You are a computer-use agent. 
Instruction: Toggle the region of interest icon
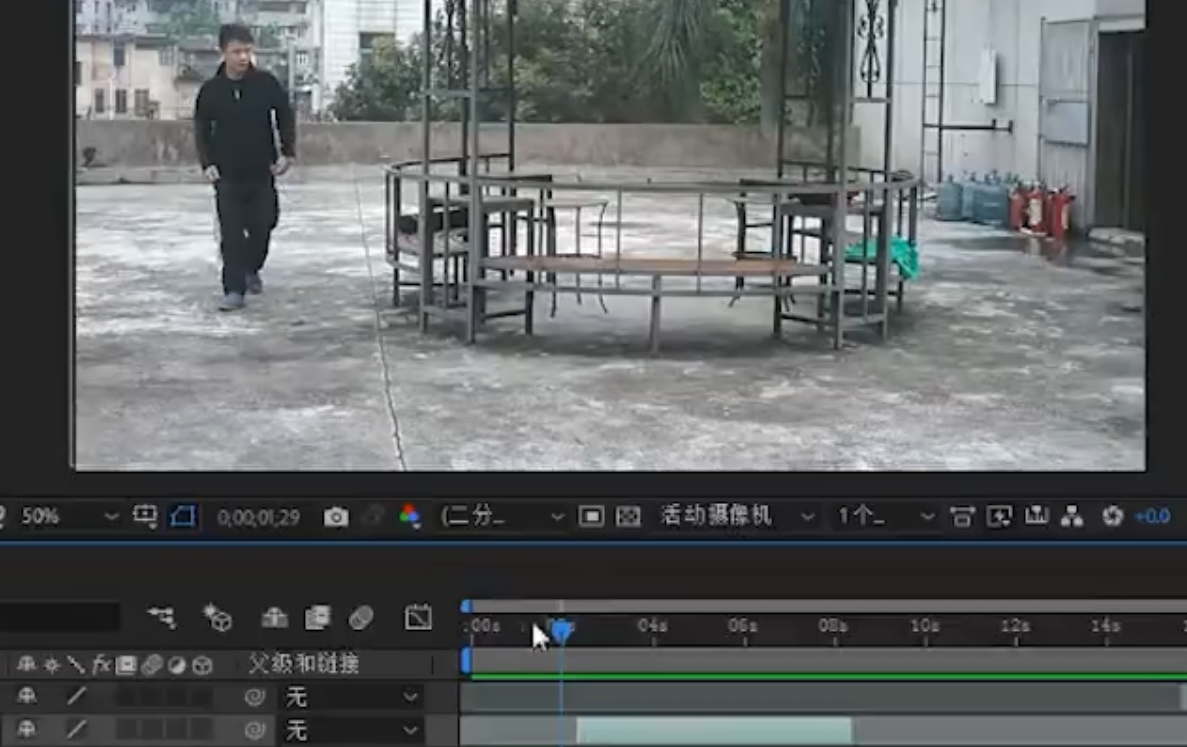tap(591, 517)
